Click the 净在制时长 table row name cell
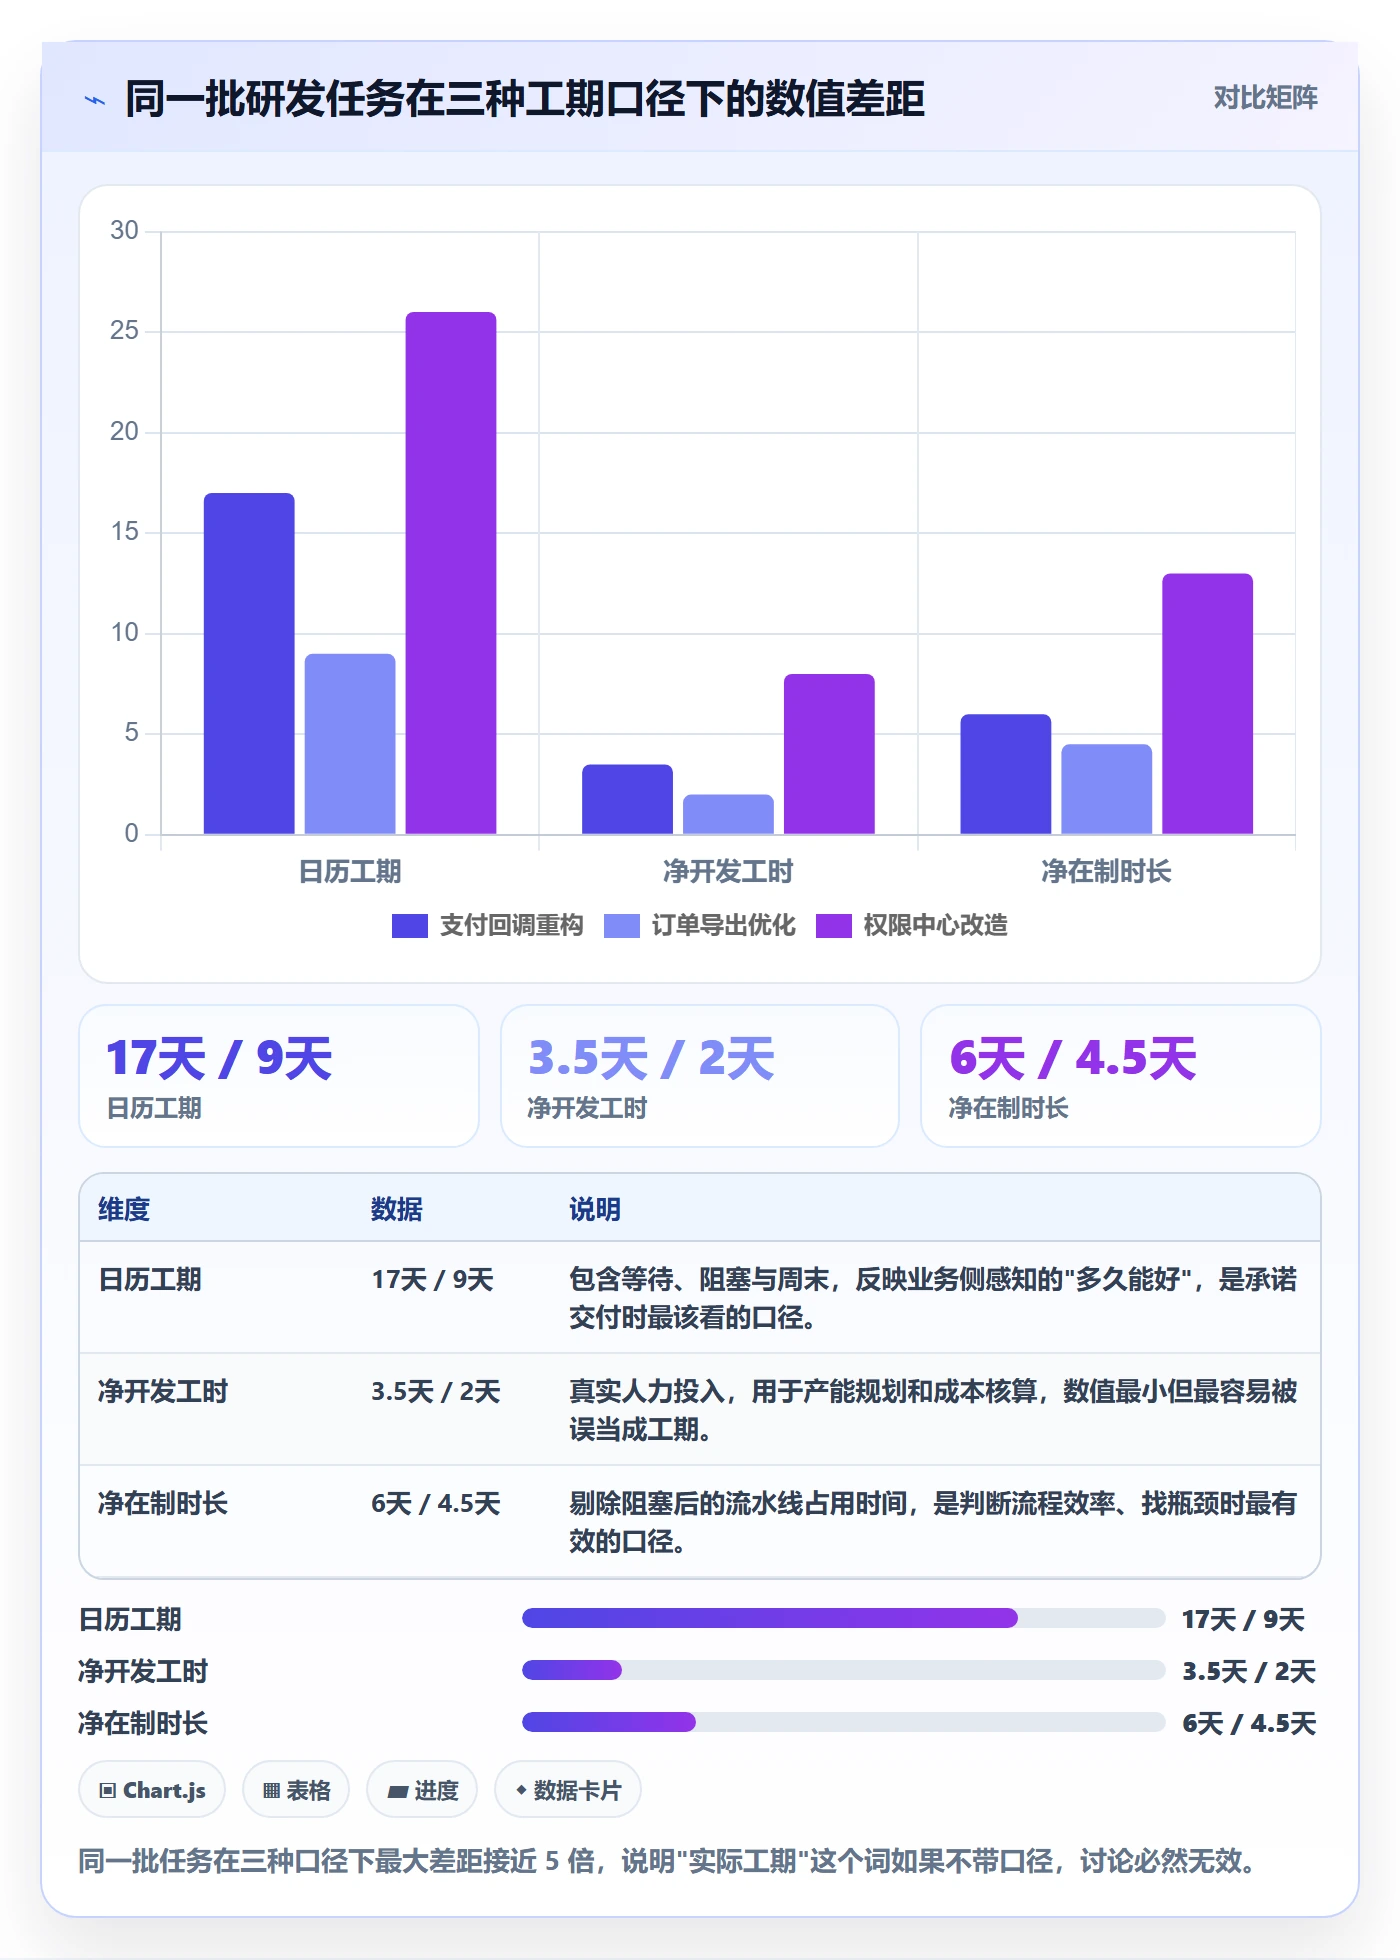The image size is (1400, 1960). [163, 1503]
